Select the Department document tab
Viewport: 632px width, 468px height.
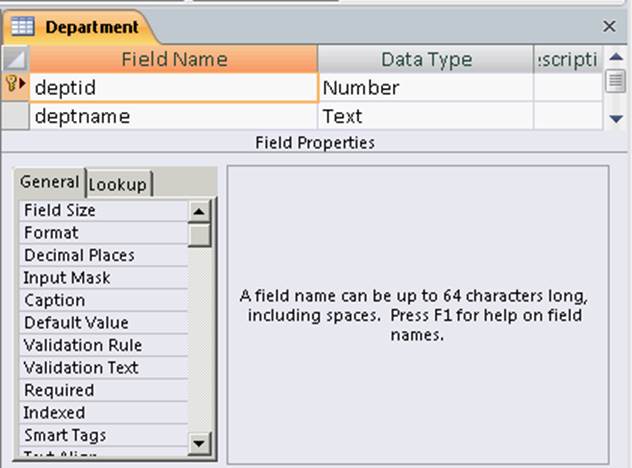pos(90,27)
